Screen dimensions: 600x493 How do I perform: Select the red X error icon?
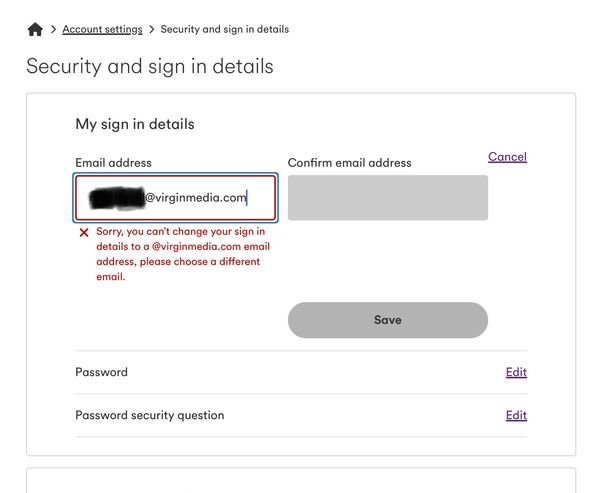(84, 232)
